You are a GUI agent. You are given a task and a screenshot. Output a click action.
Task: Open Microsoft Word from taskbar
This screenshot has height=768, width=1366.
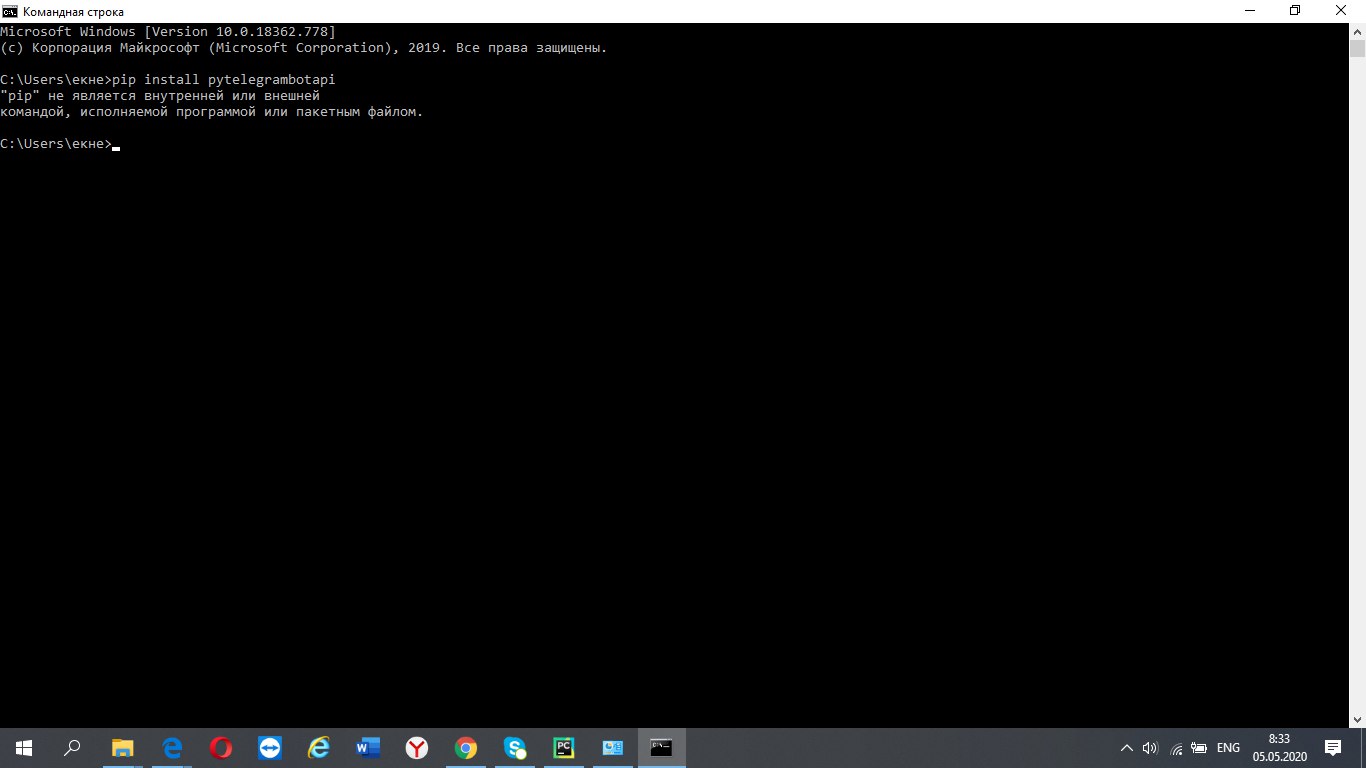click(x=367, y=747)
